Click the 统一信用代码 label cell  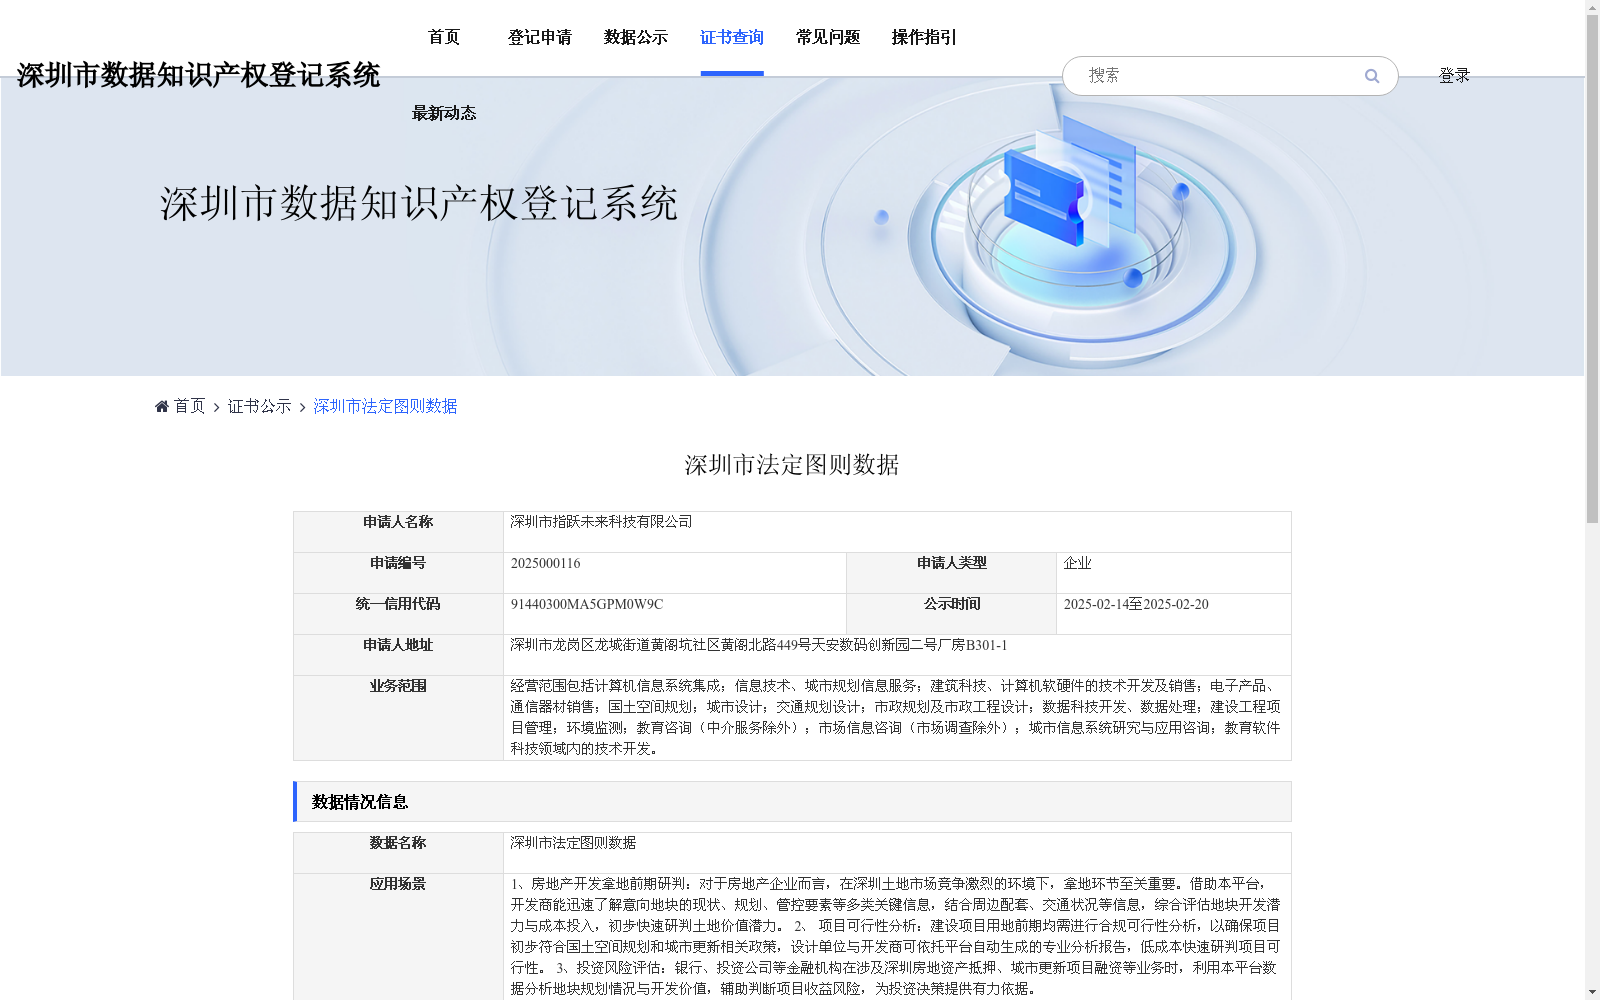click(398, 614)
